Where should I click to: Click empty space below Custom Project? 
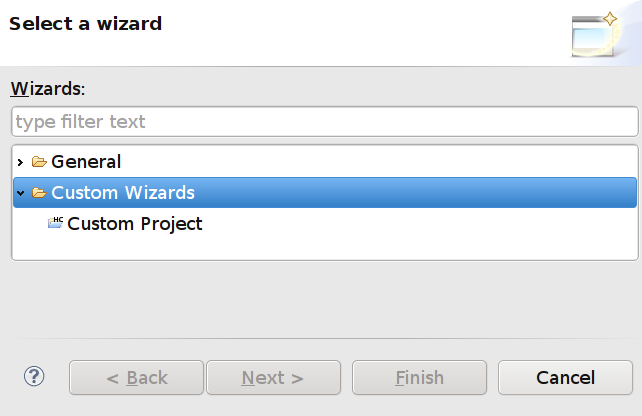click(324, 248)
